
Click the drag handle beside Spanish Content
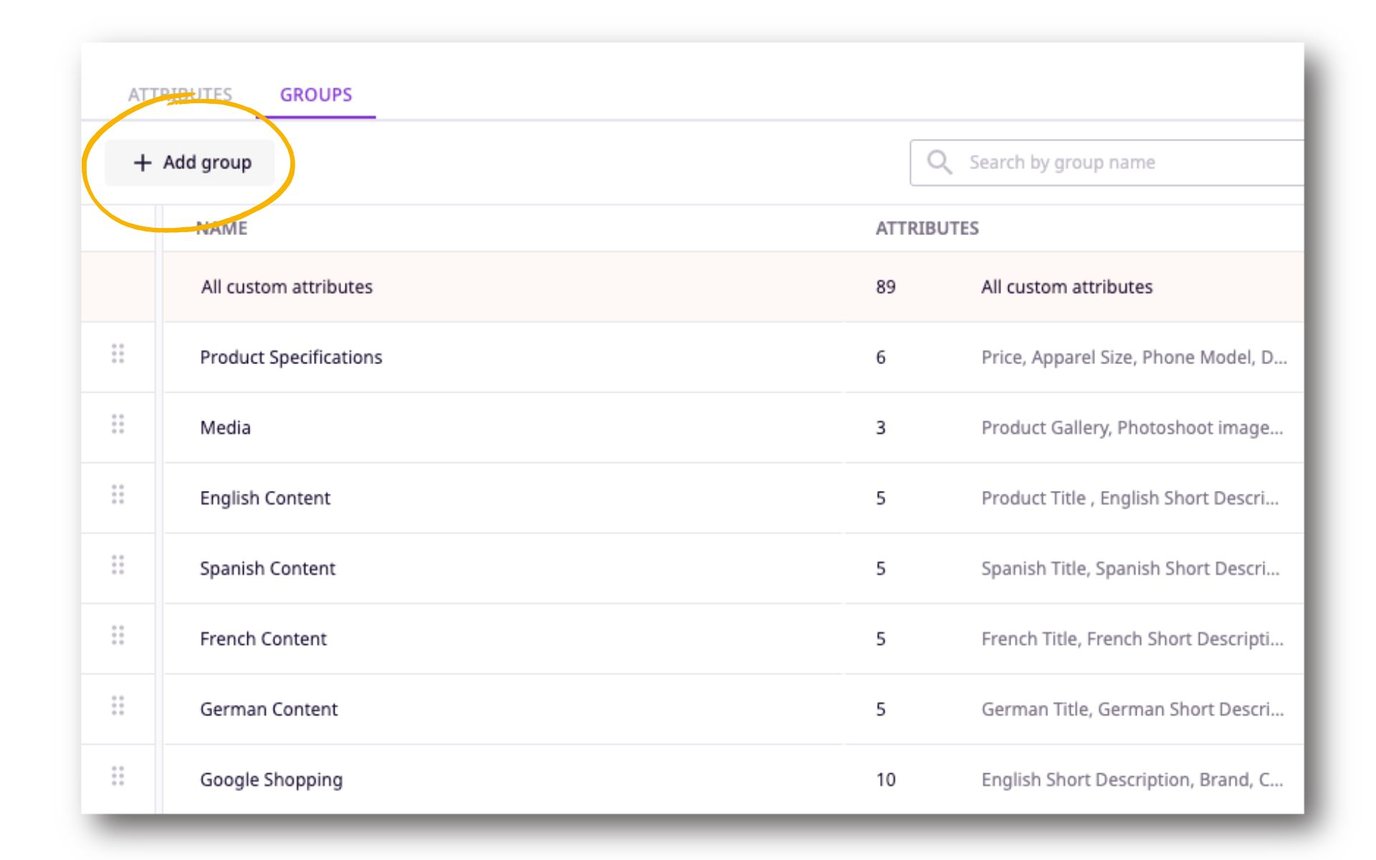(x=116, y=568)
